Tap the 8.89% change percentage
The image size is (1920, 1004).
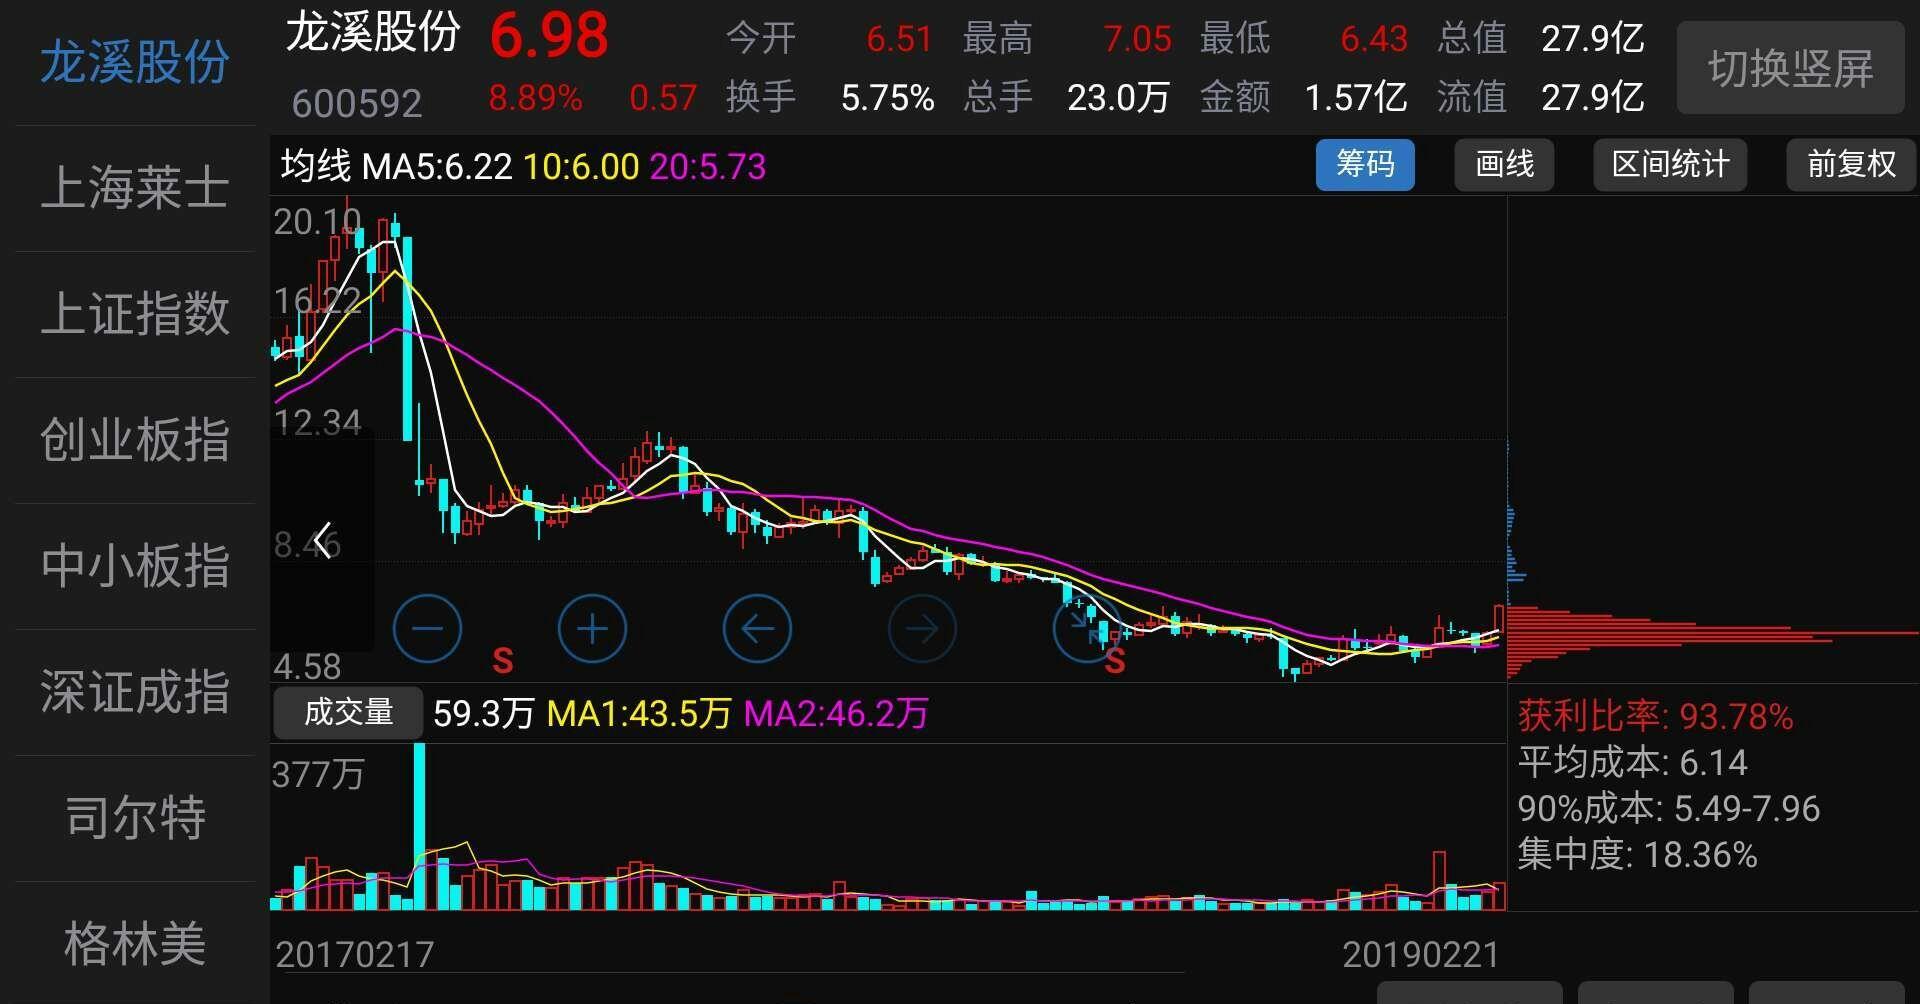[535, 98]
